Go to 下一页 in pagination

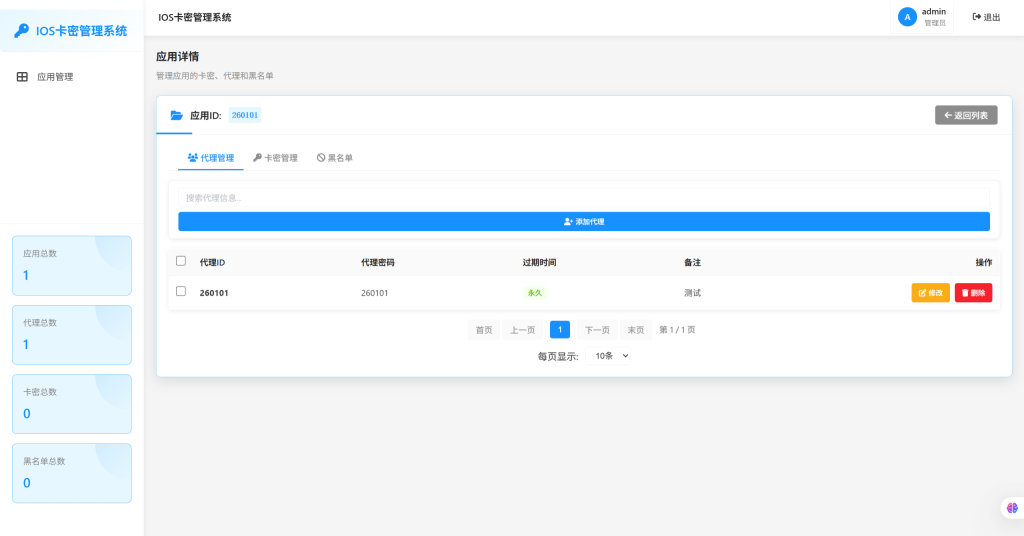(x=597, y=330)
